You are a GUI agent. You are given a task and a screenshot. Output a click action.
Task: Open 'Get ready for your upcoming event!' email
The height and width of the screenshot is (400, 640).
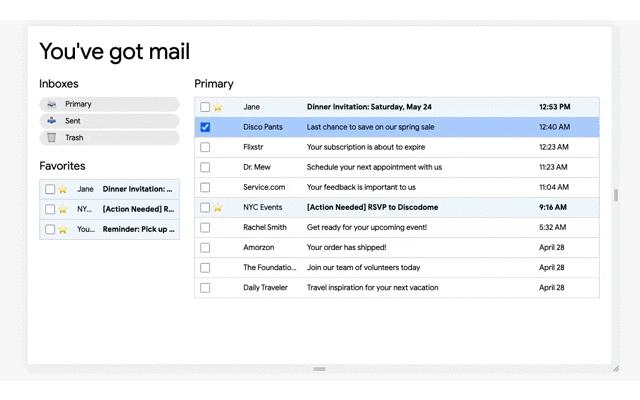(367, 227)
